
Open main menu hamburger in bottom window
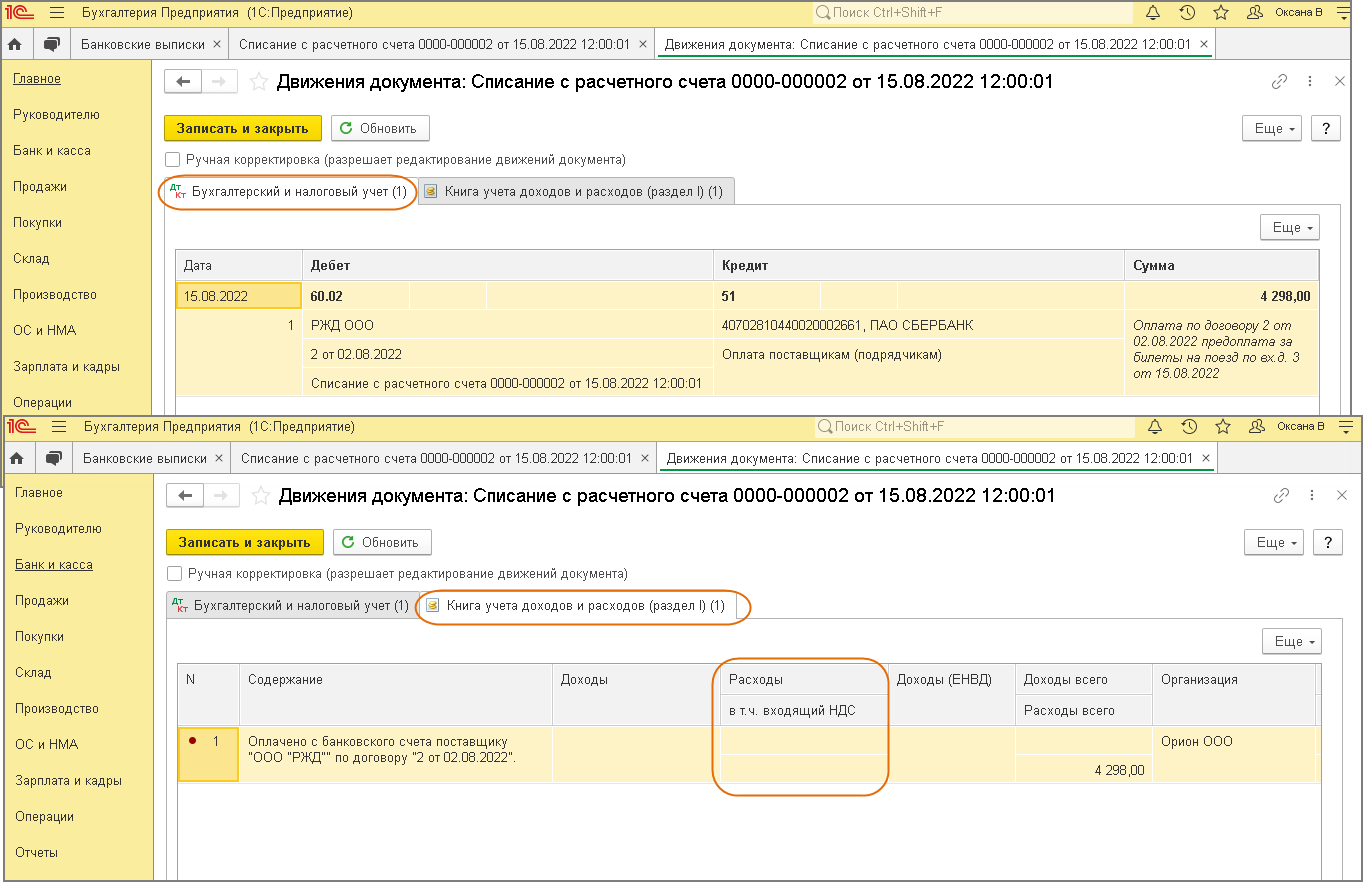57,427
